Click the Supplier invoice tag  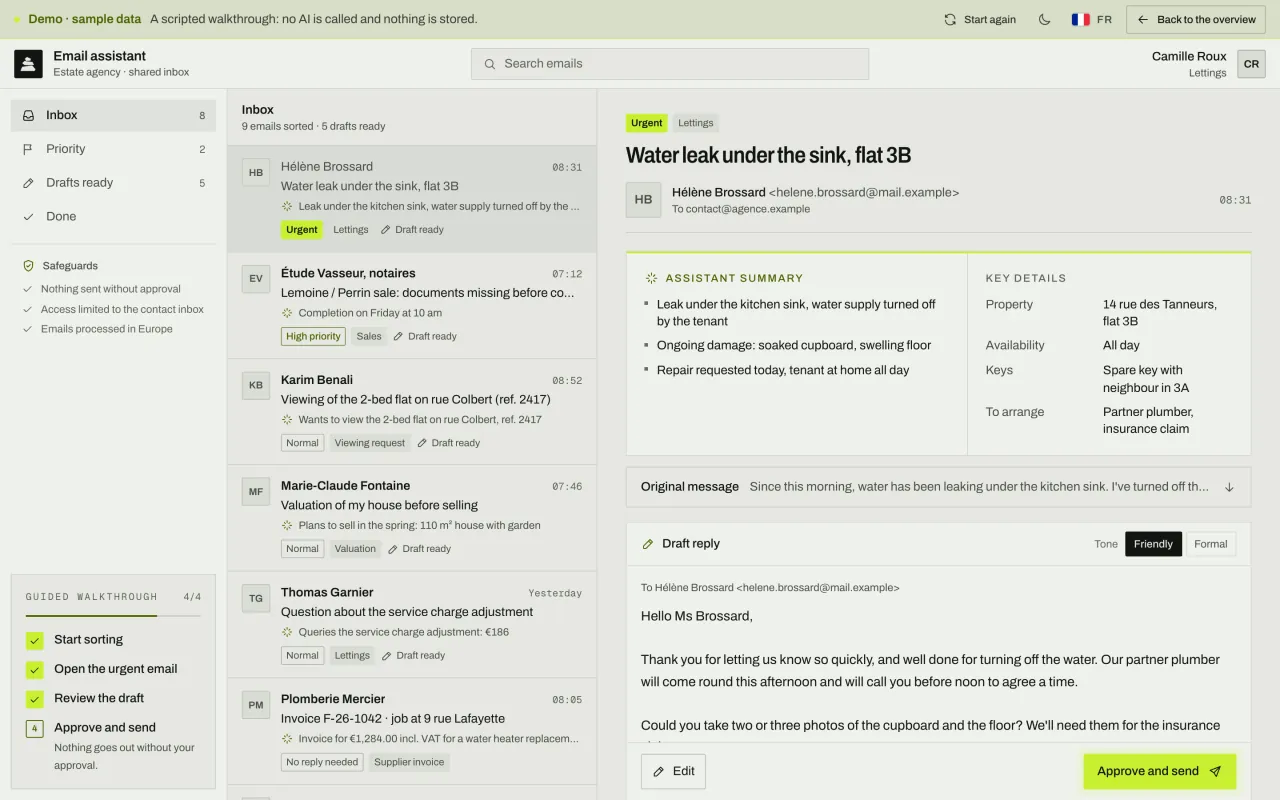pos(409,762)
